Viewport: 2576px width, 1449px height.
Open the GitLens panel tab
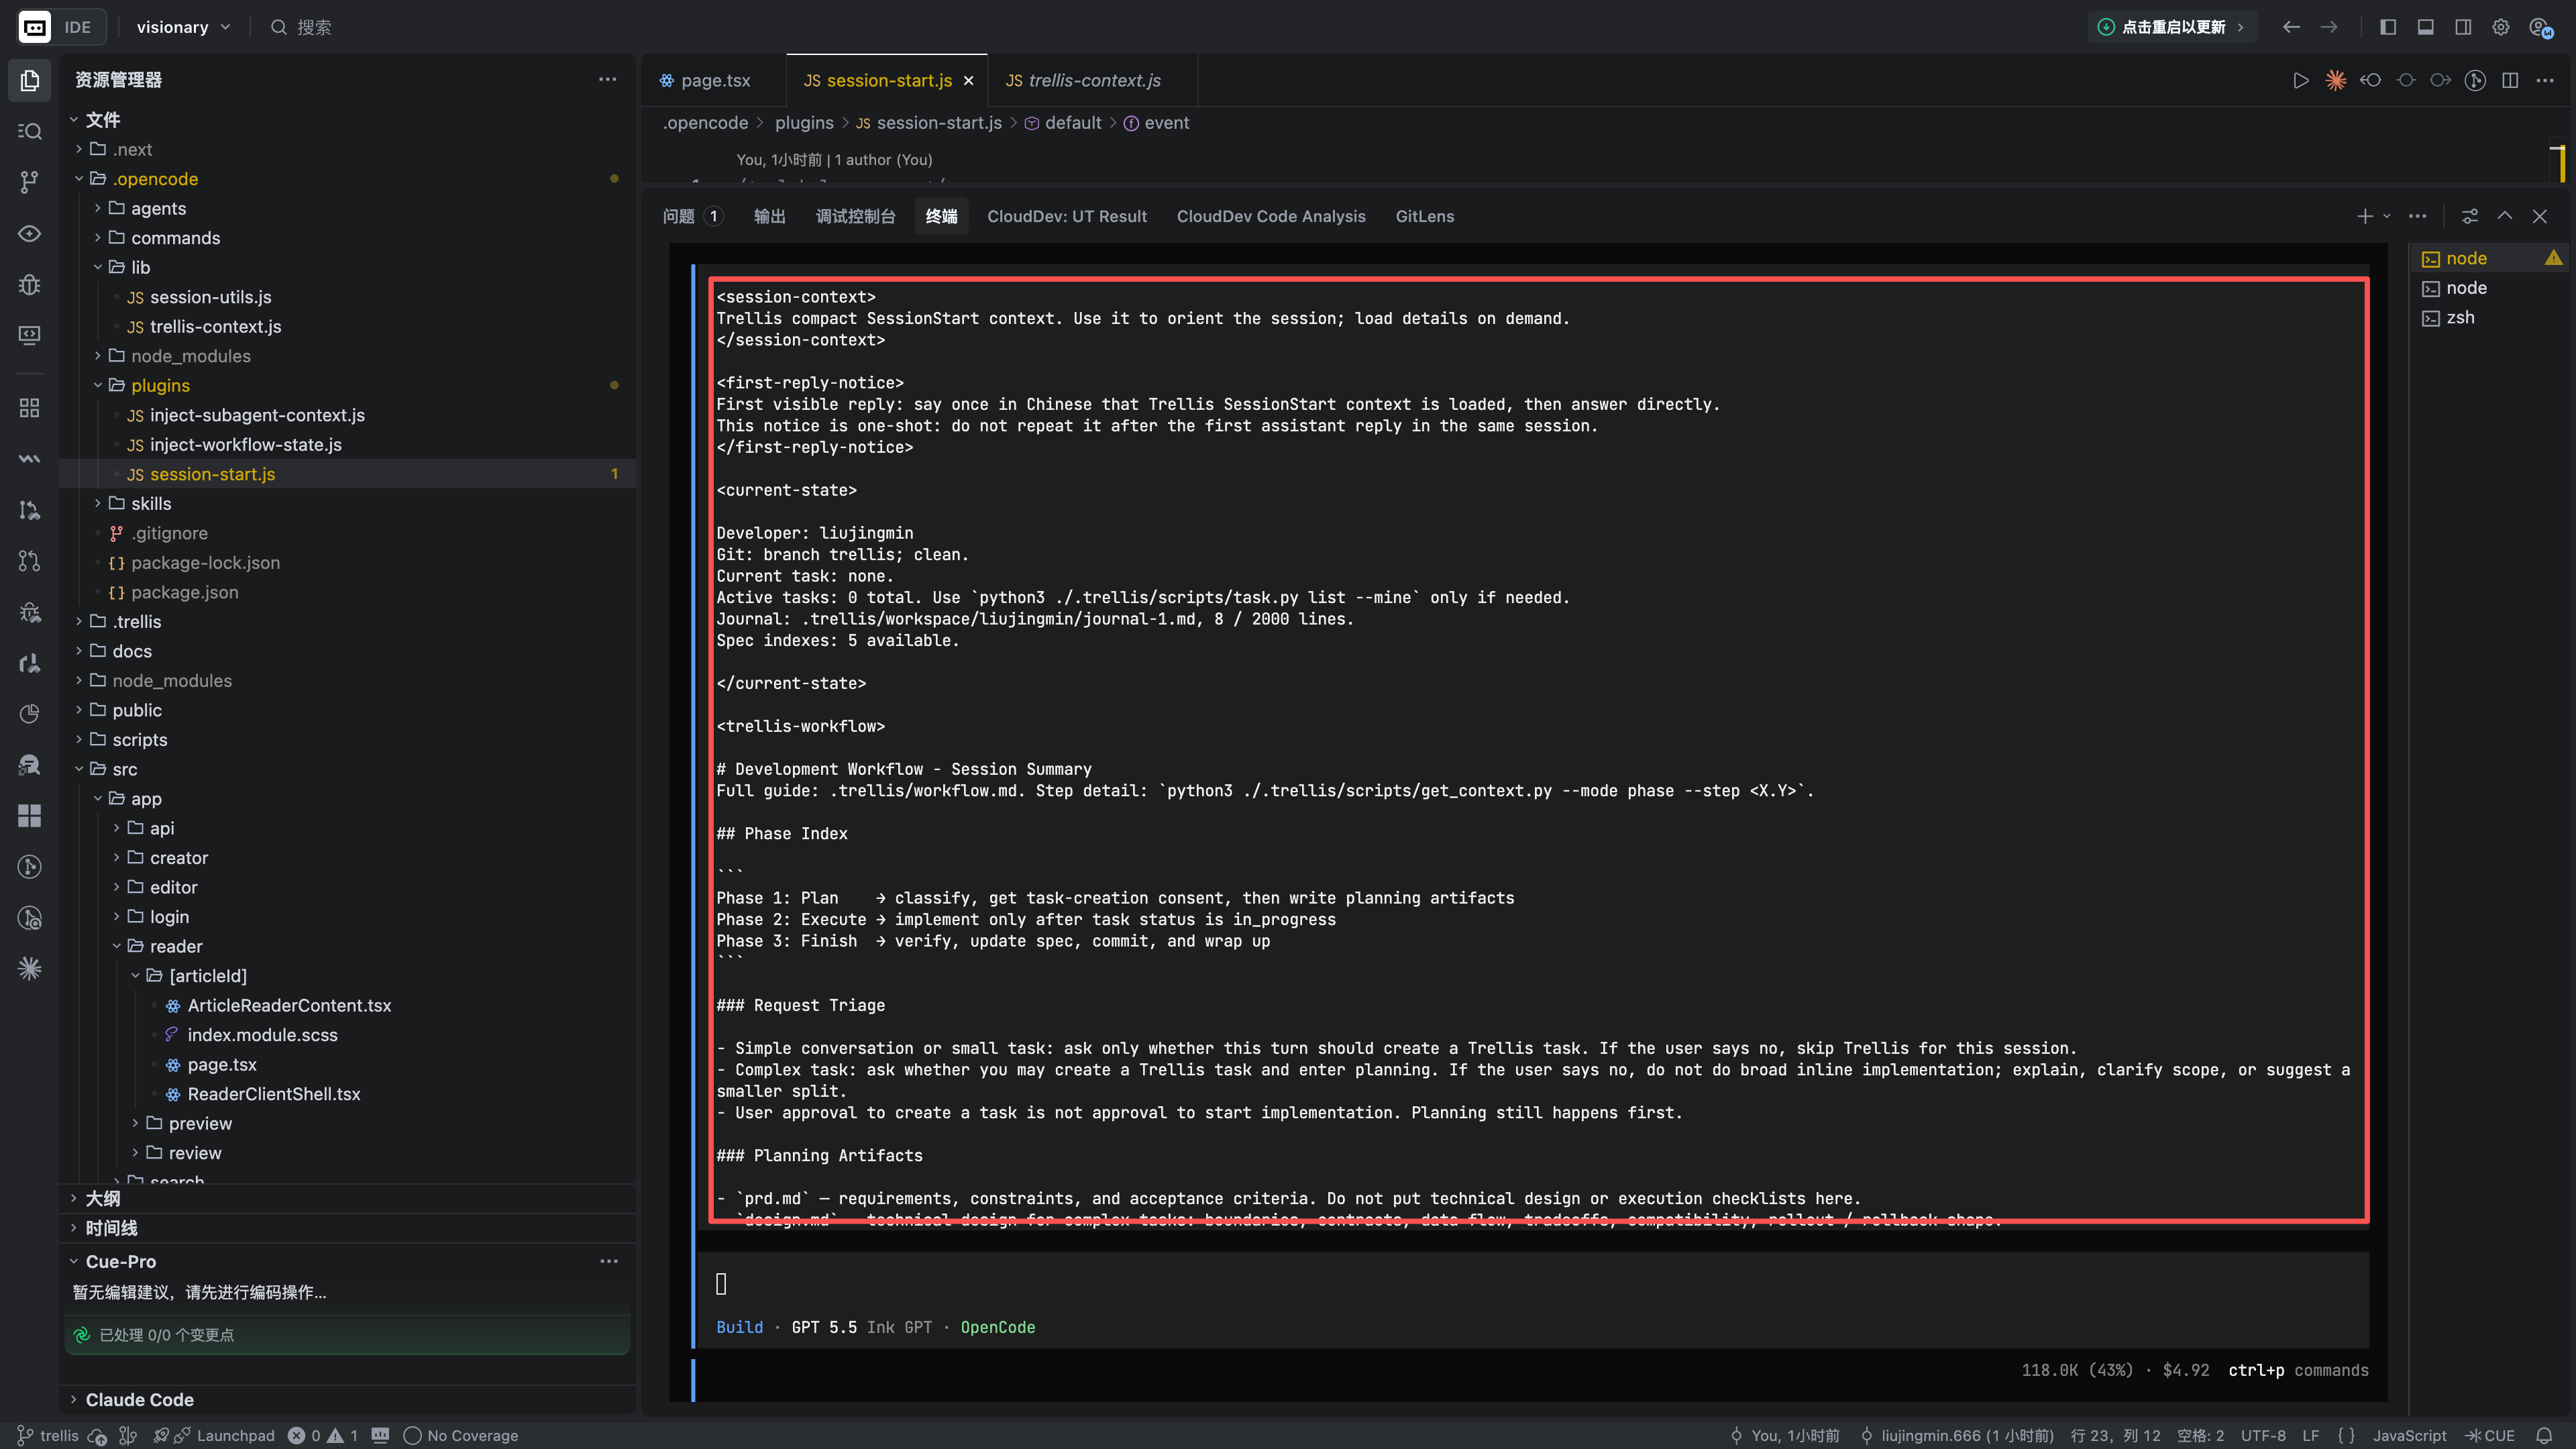(x=1424, y=216)
